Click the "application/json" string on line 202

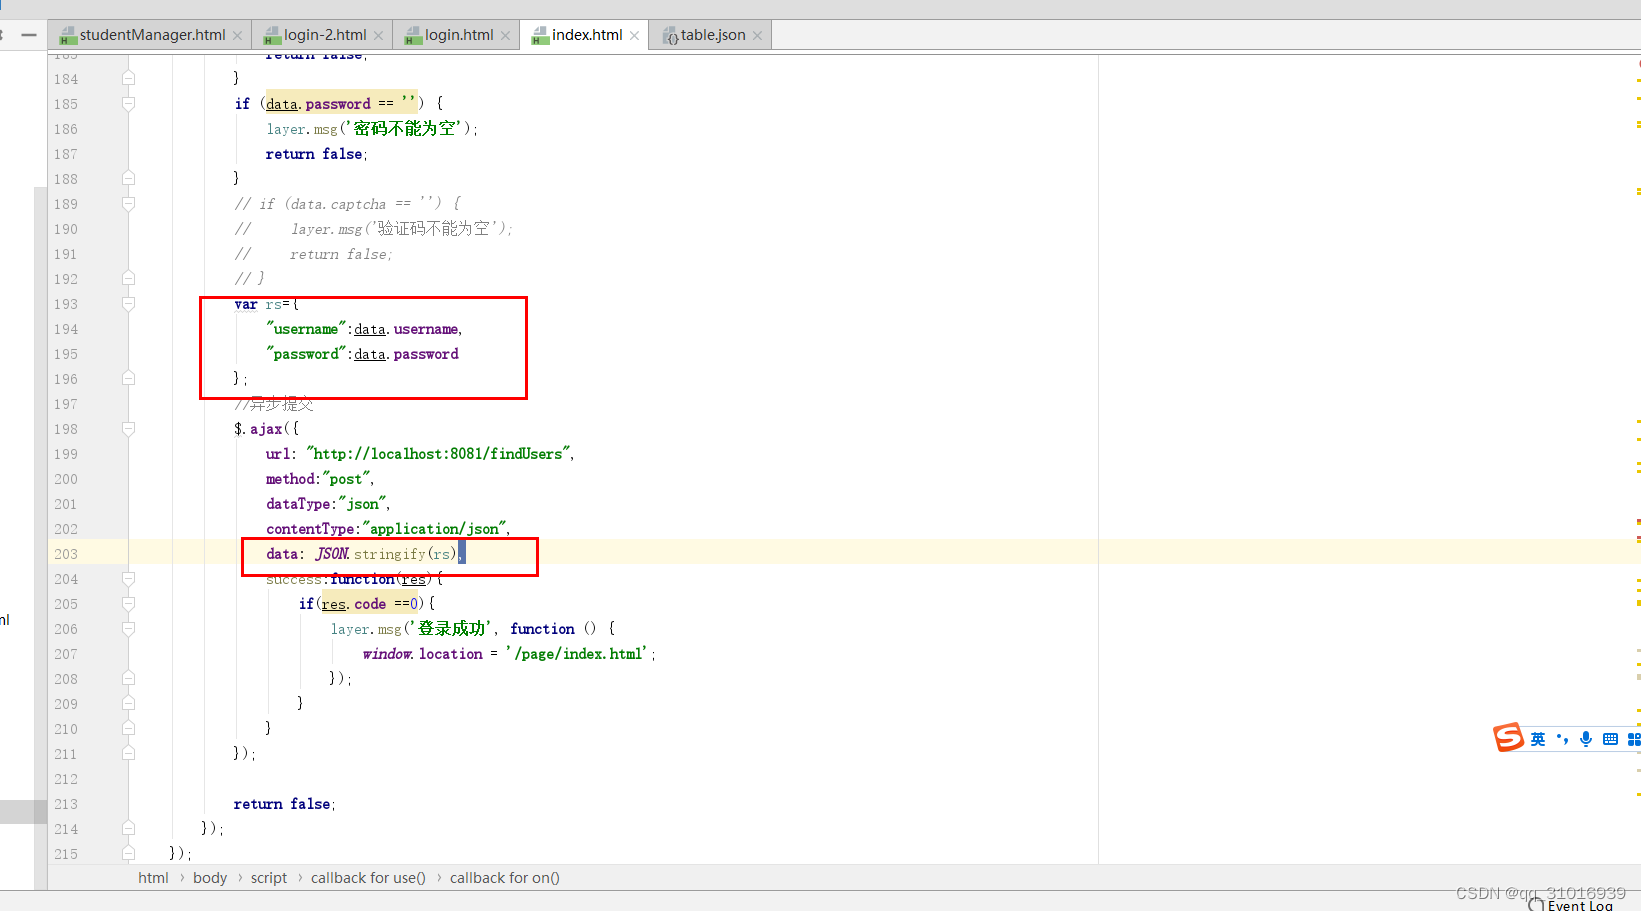435,529
